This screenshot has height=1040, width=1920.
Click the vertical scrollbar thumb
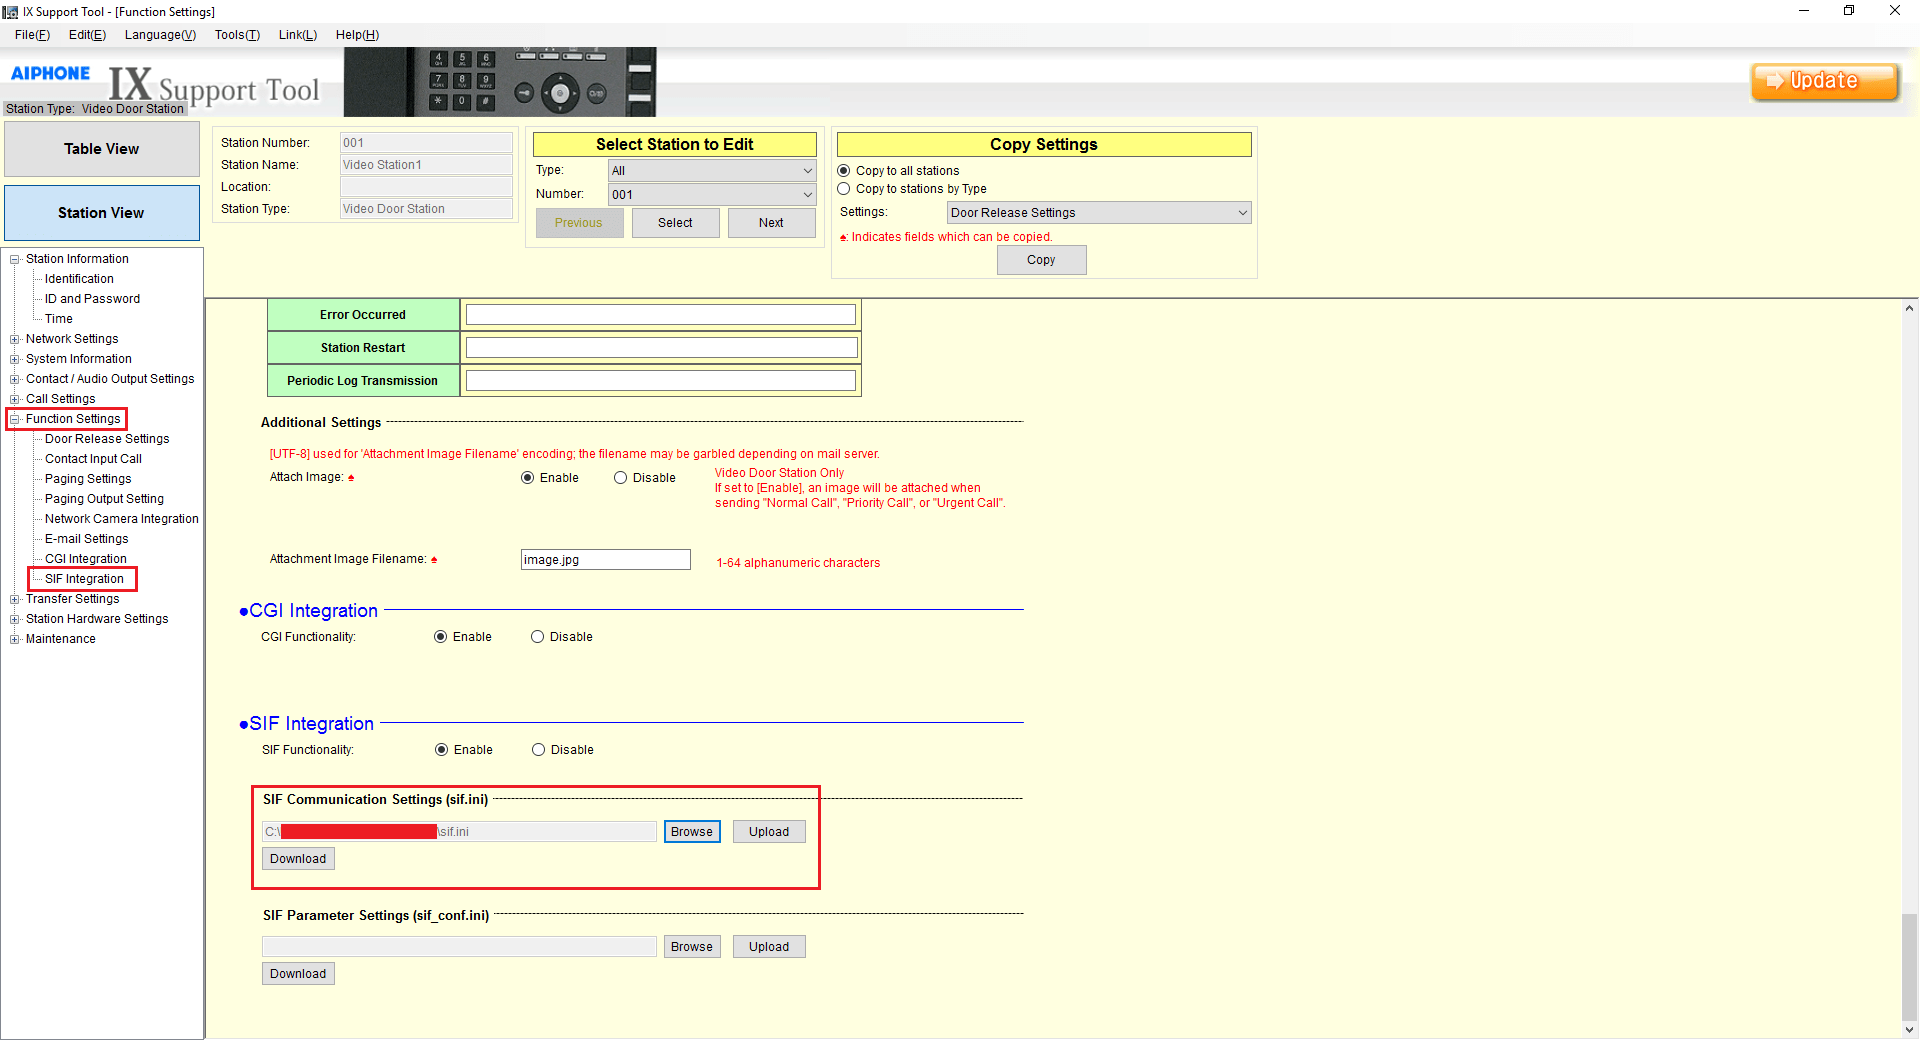click(1910, 966)
